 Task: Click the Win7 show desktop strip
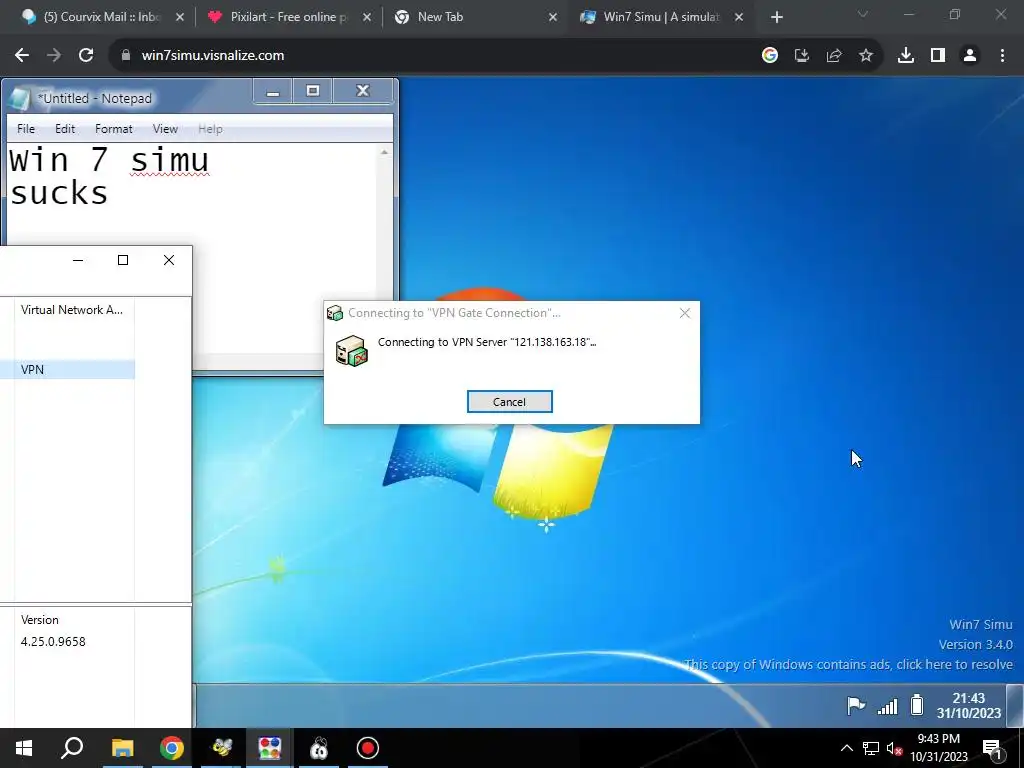[x=1014, y=705]
